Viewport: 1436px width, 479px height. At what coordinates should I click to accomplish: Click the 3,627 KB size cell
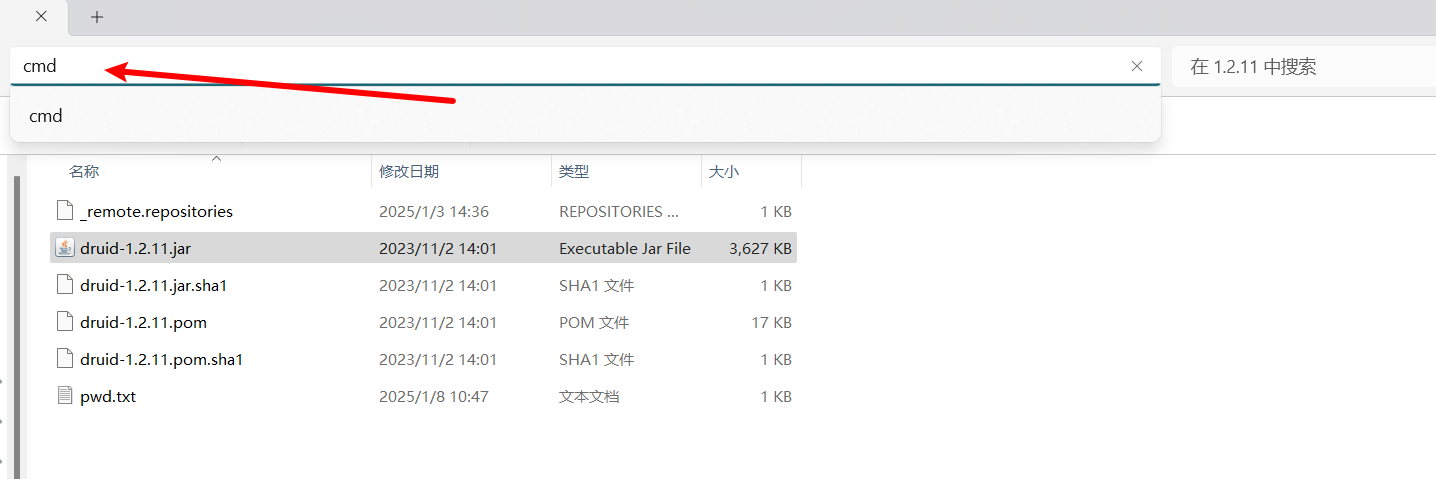pyautogui.click(x=761, y=248)
